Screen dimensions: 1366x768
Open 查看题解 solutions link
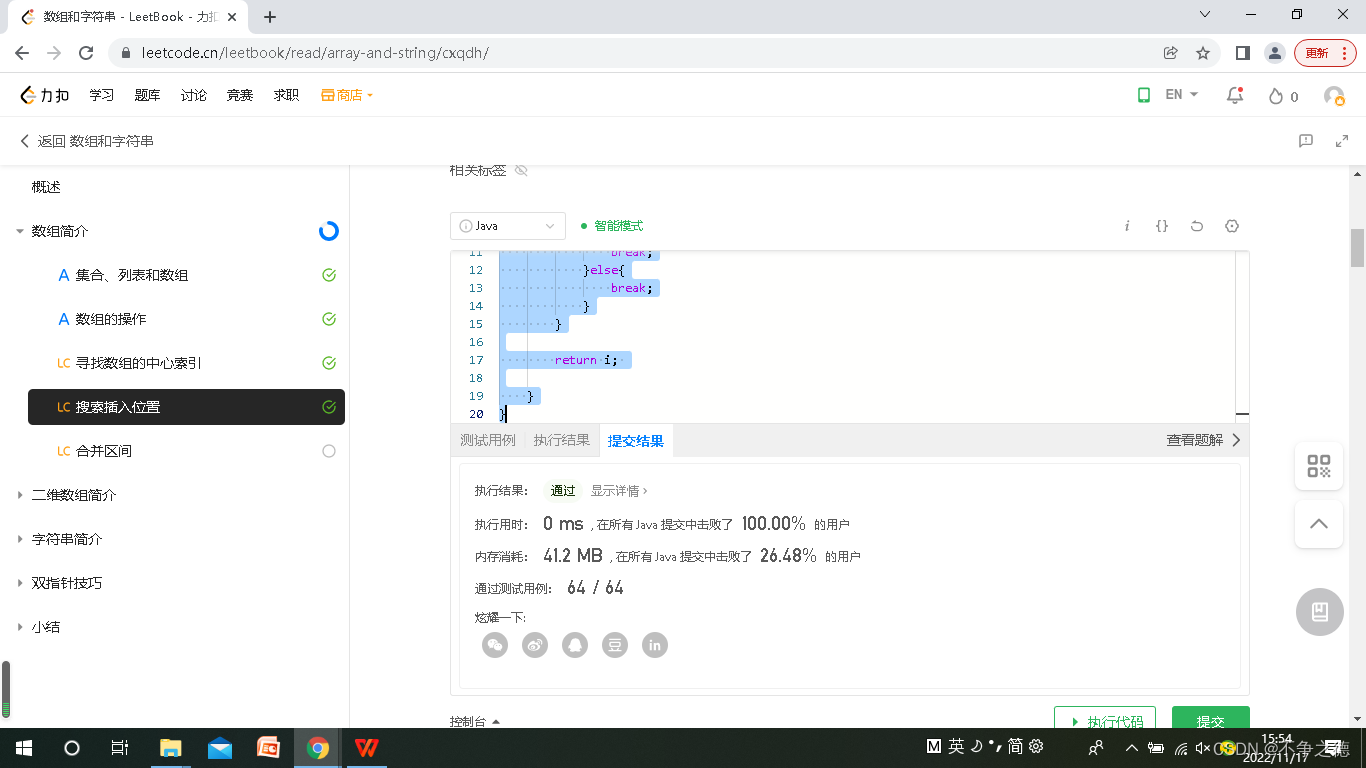pyautogui.click(x=1204, y=440)
